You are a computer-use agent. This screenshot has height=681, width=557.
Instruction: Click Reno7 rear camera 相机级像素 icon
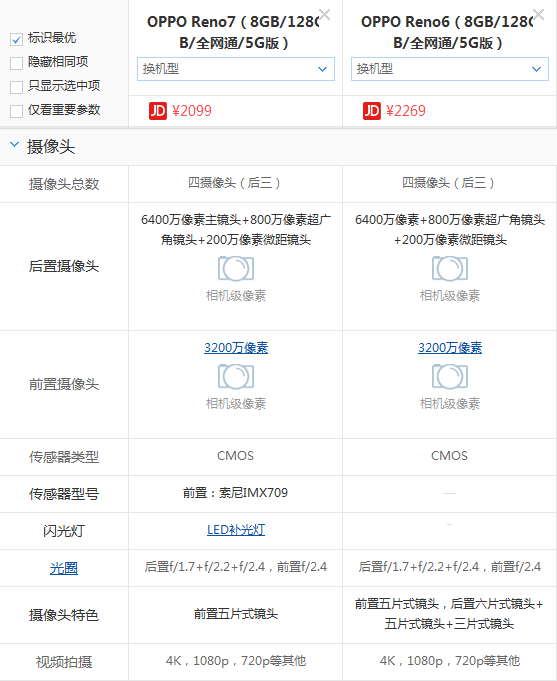(236, 269)
